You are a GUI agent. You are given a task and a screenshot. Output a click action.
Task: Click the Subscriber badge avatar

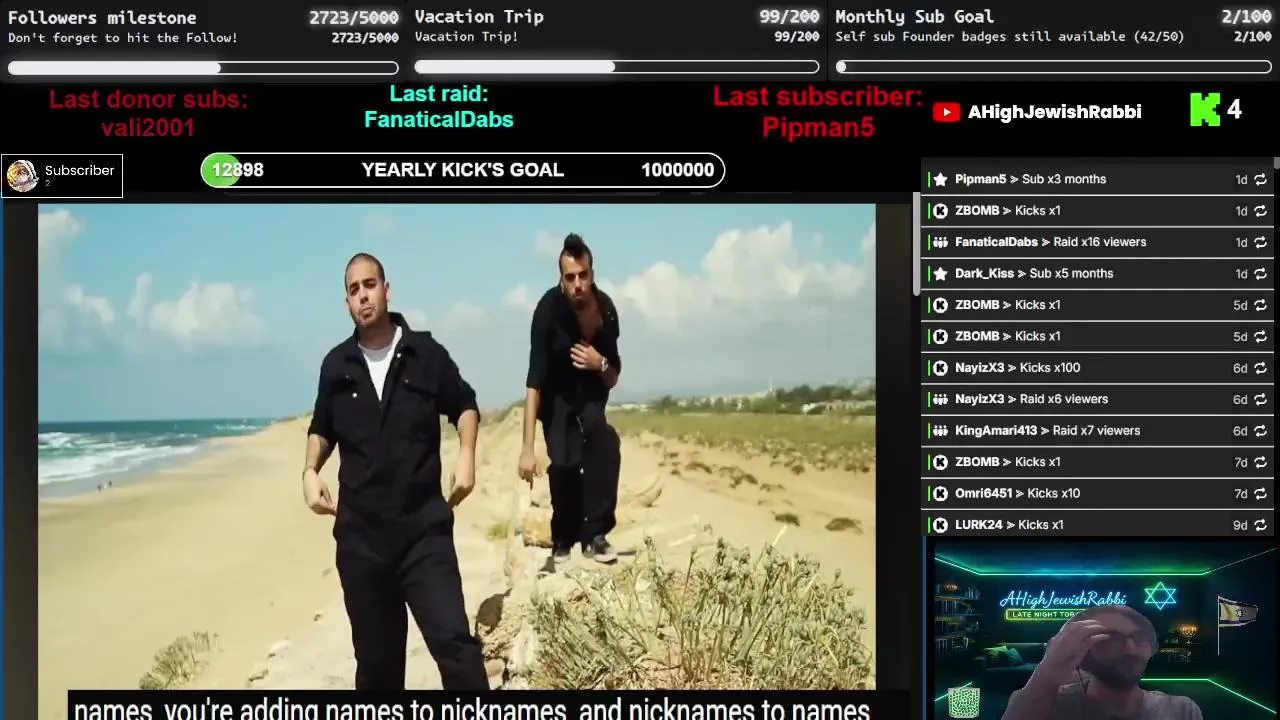[22, 176]
